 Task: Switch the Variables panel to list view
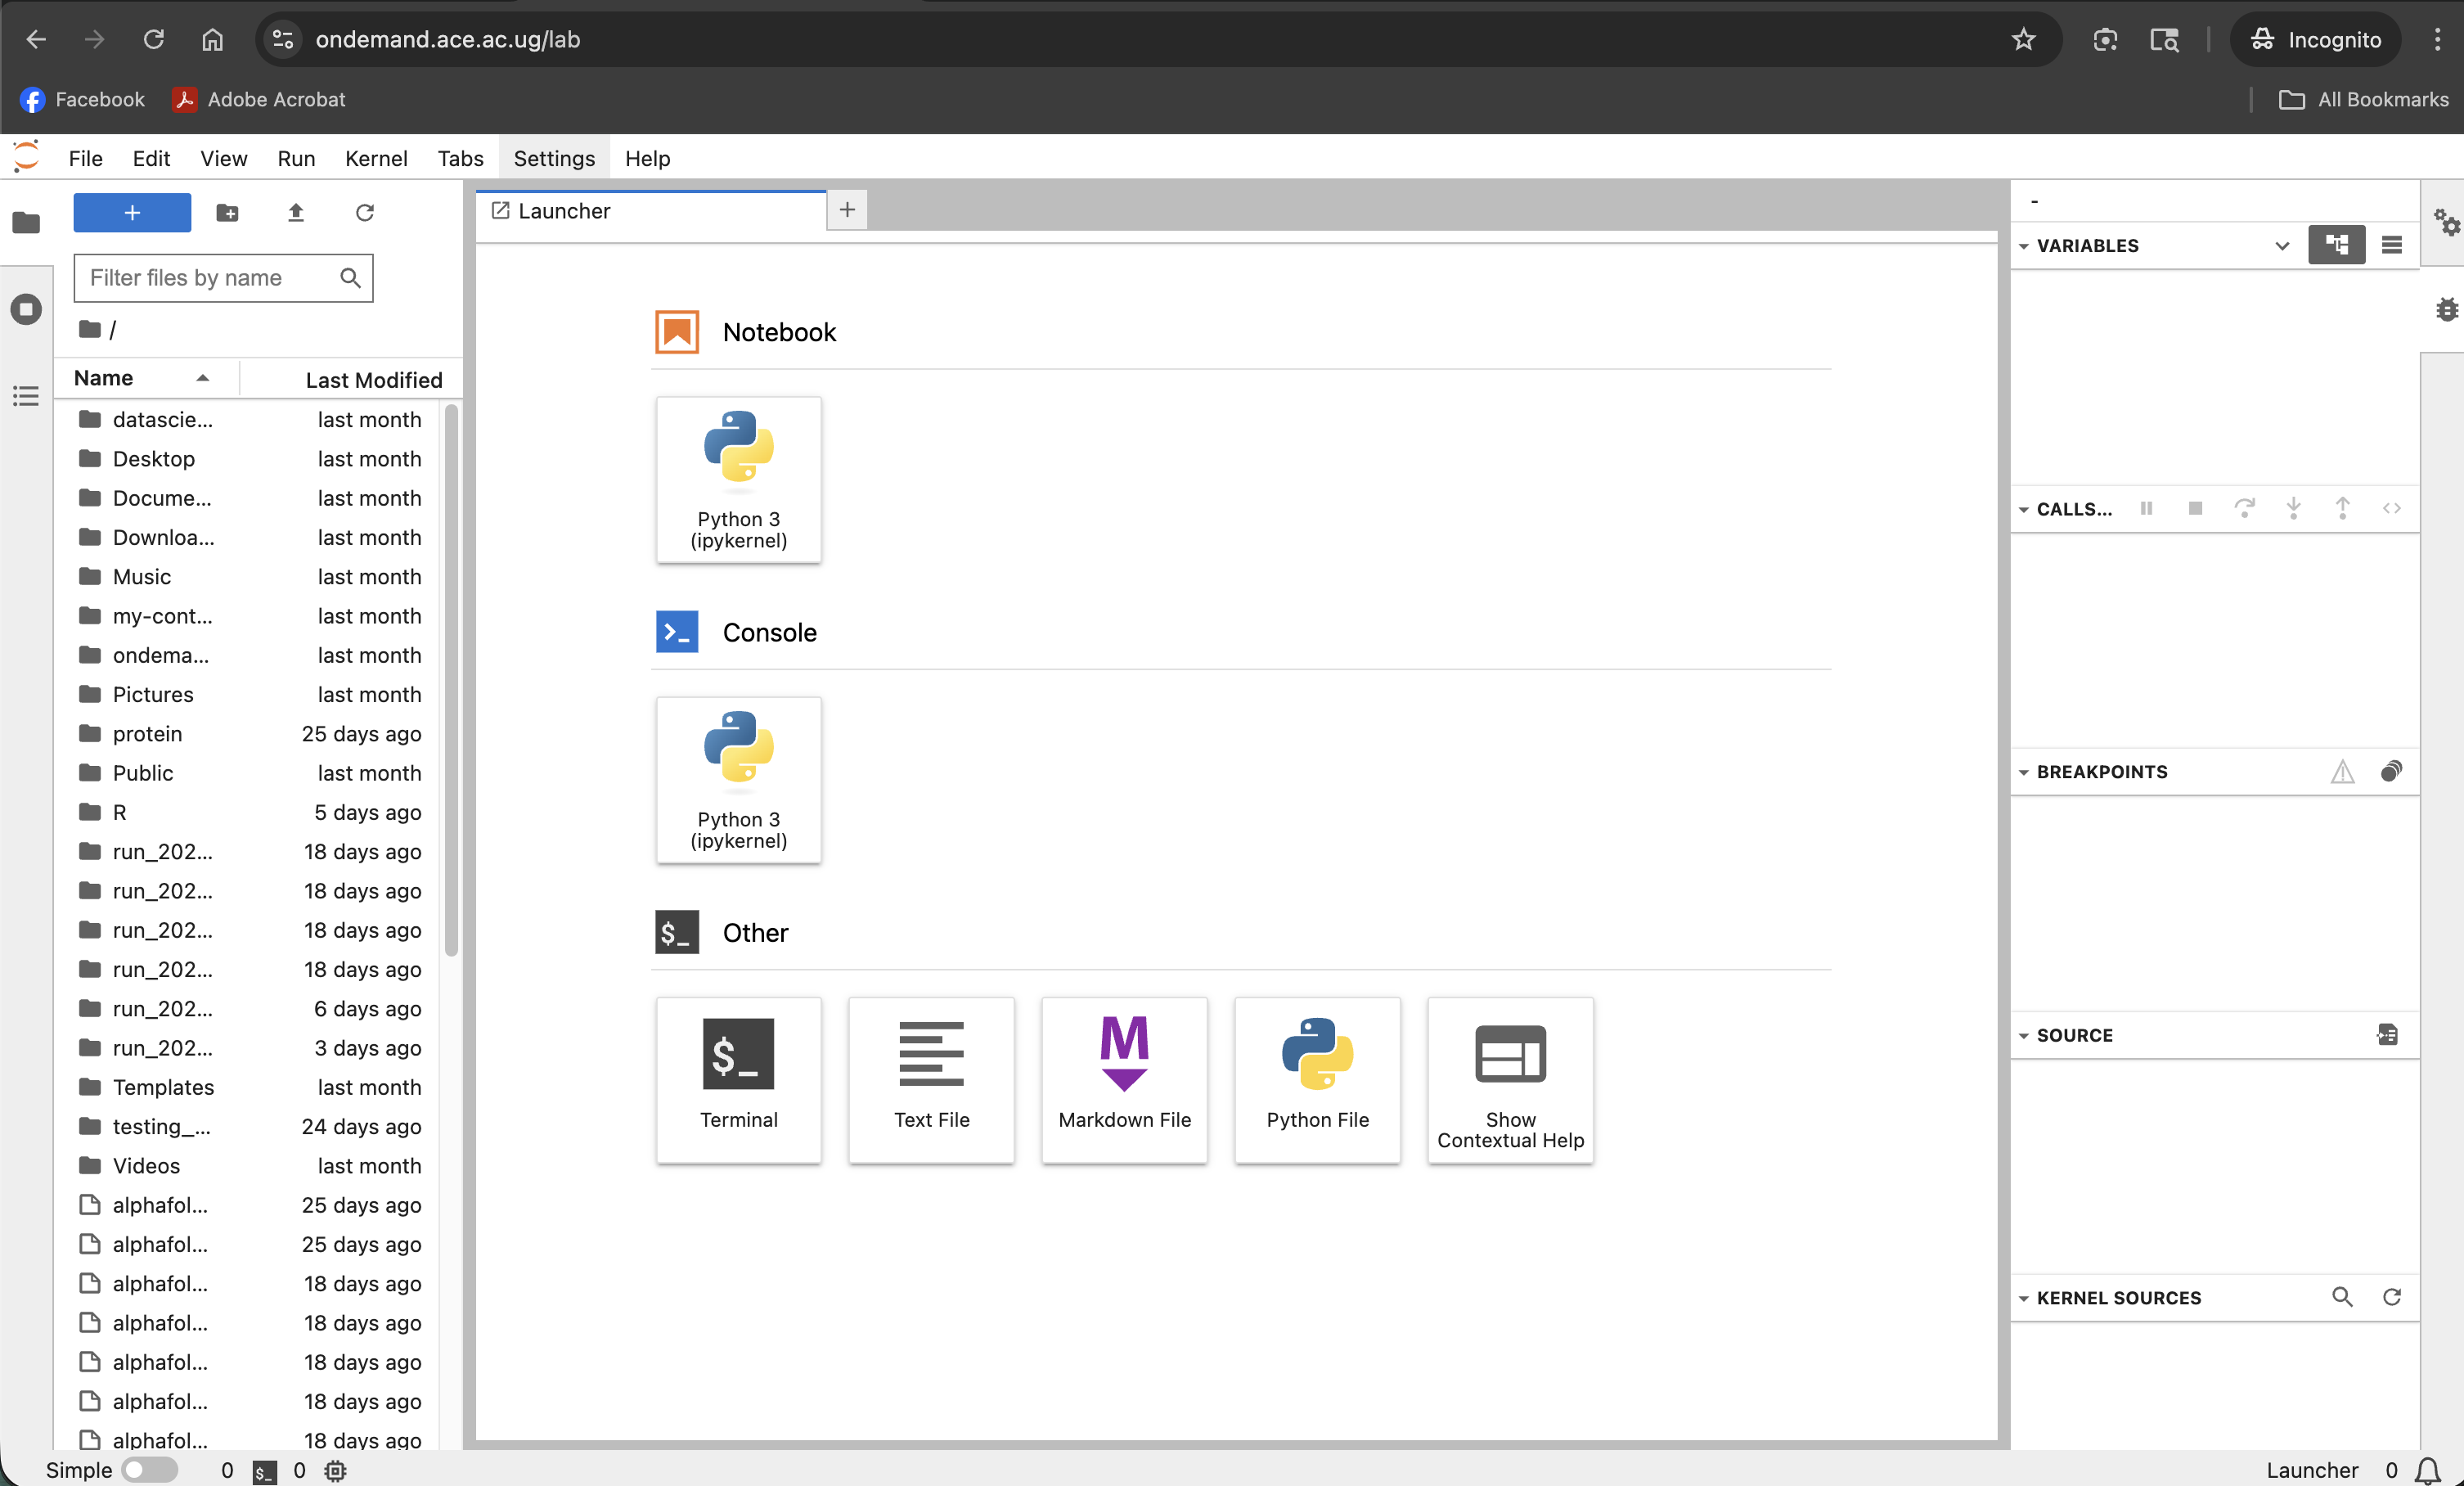coord(2392,245)
